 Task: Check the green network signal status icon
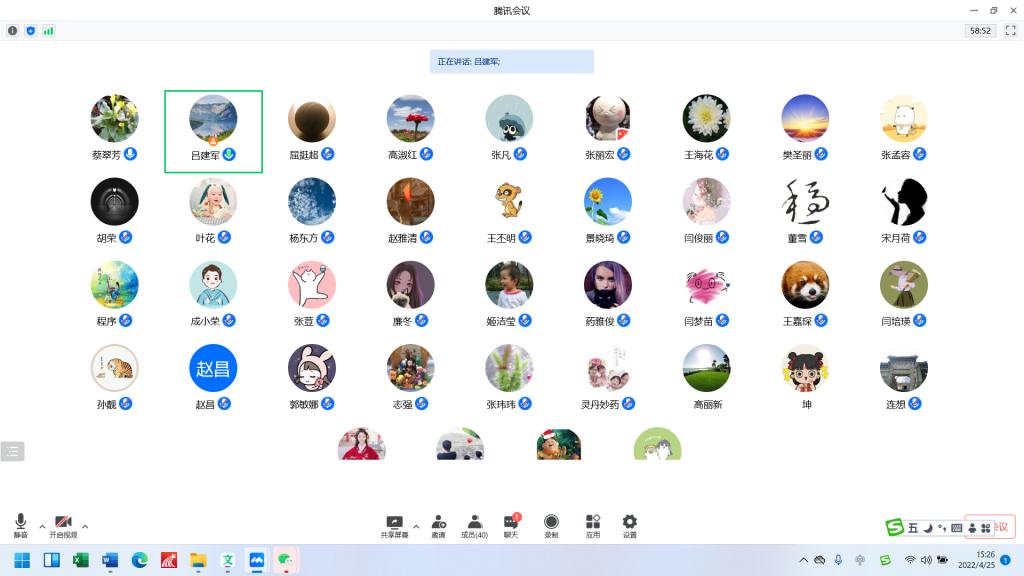tap(48, 31)
